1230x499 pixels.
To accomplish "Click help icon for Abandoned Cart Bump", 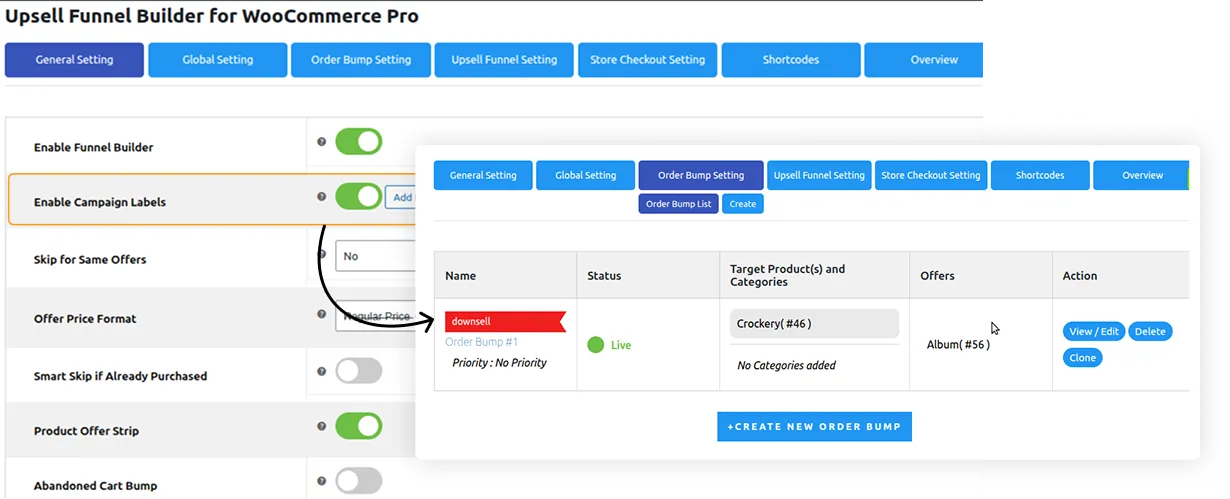I will 322,481.
